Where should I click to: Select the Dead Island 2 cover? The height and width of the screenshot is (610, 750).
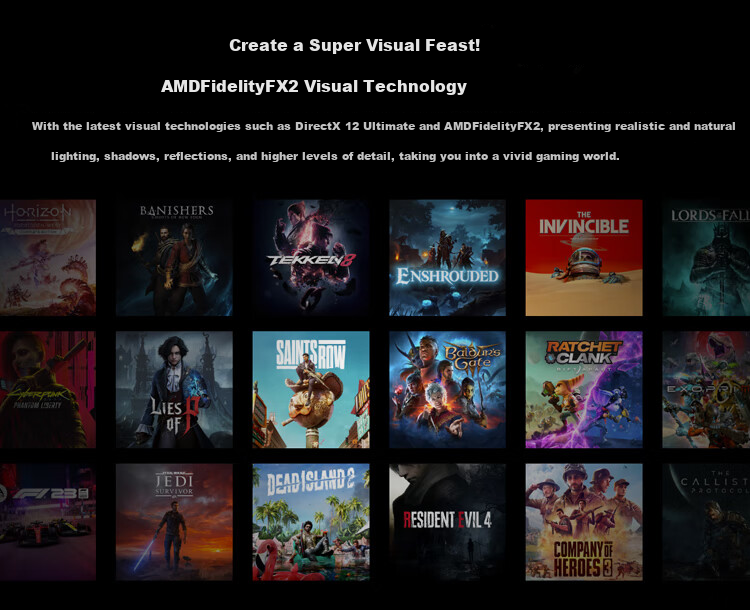(x=311, y=522)
